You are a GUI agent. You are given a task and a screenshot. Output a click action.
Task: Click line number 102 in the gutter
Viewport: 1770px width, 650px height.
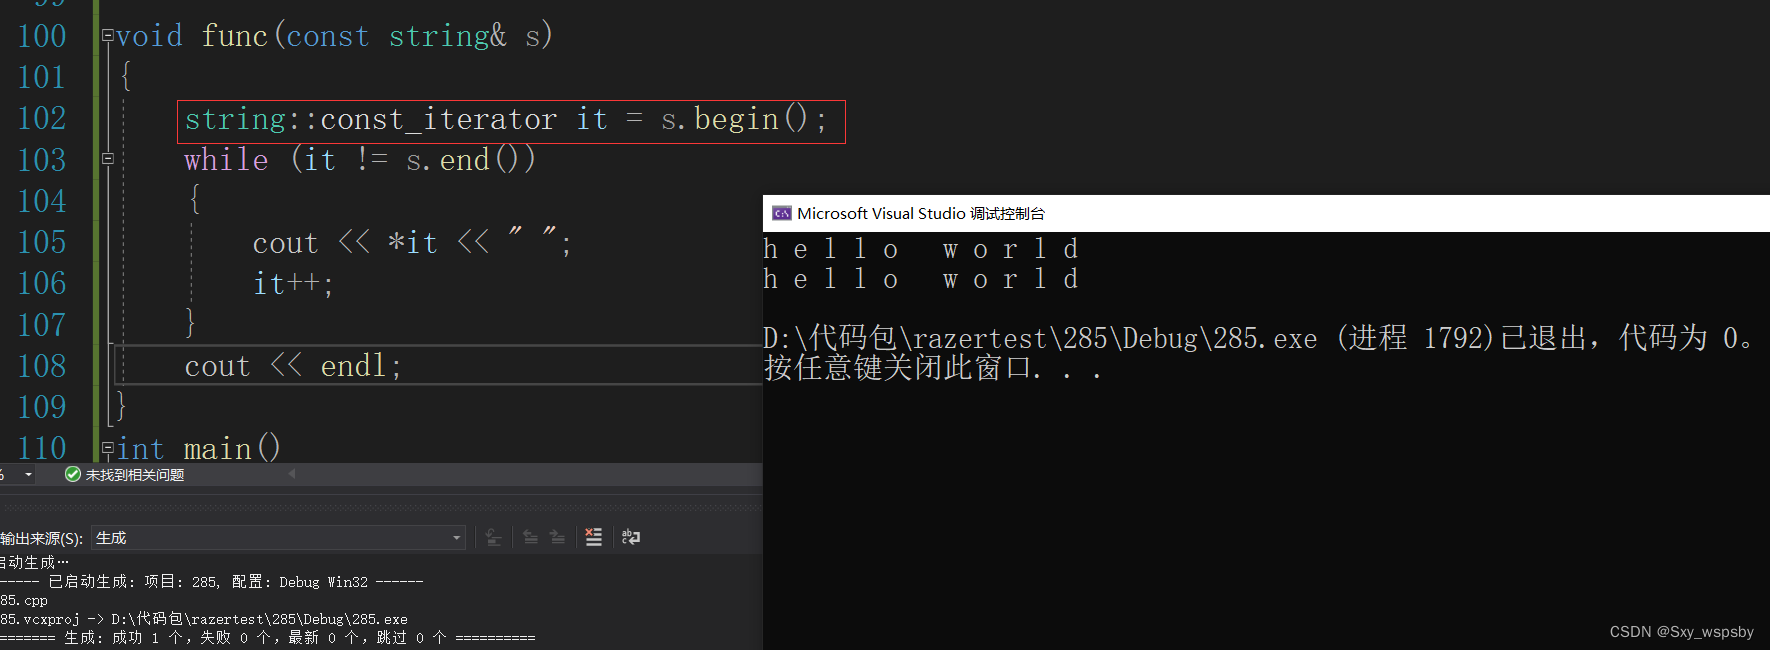click(x=42, y=118)
